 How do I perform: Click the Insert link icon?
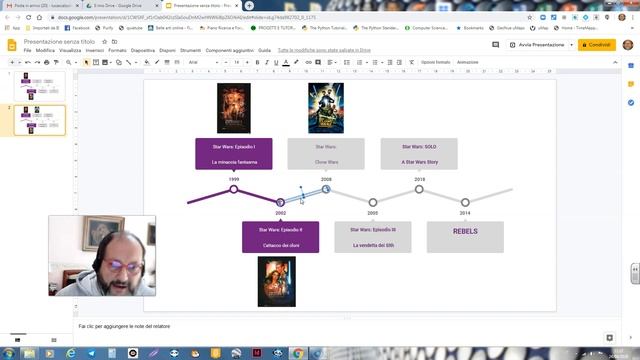click(308, 62)
